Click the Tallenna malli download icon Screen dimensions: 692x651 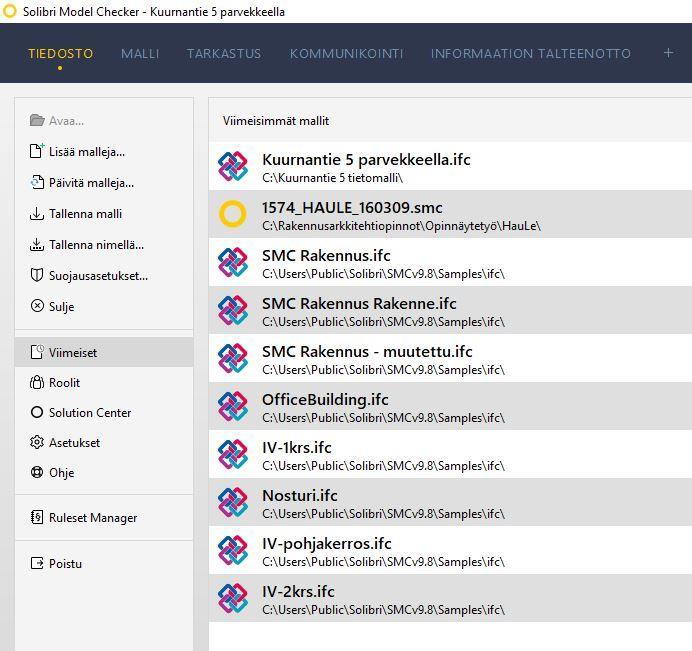[x=37, y=214]
